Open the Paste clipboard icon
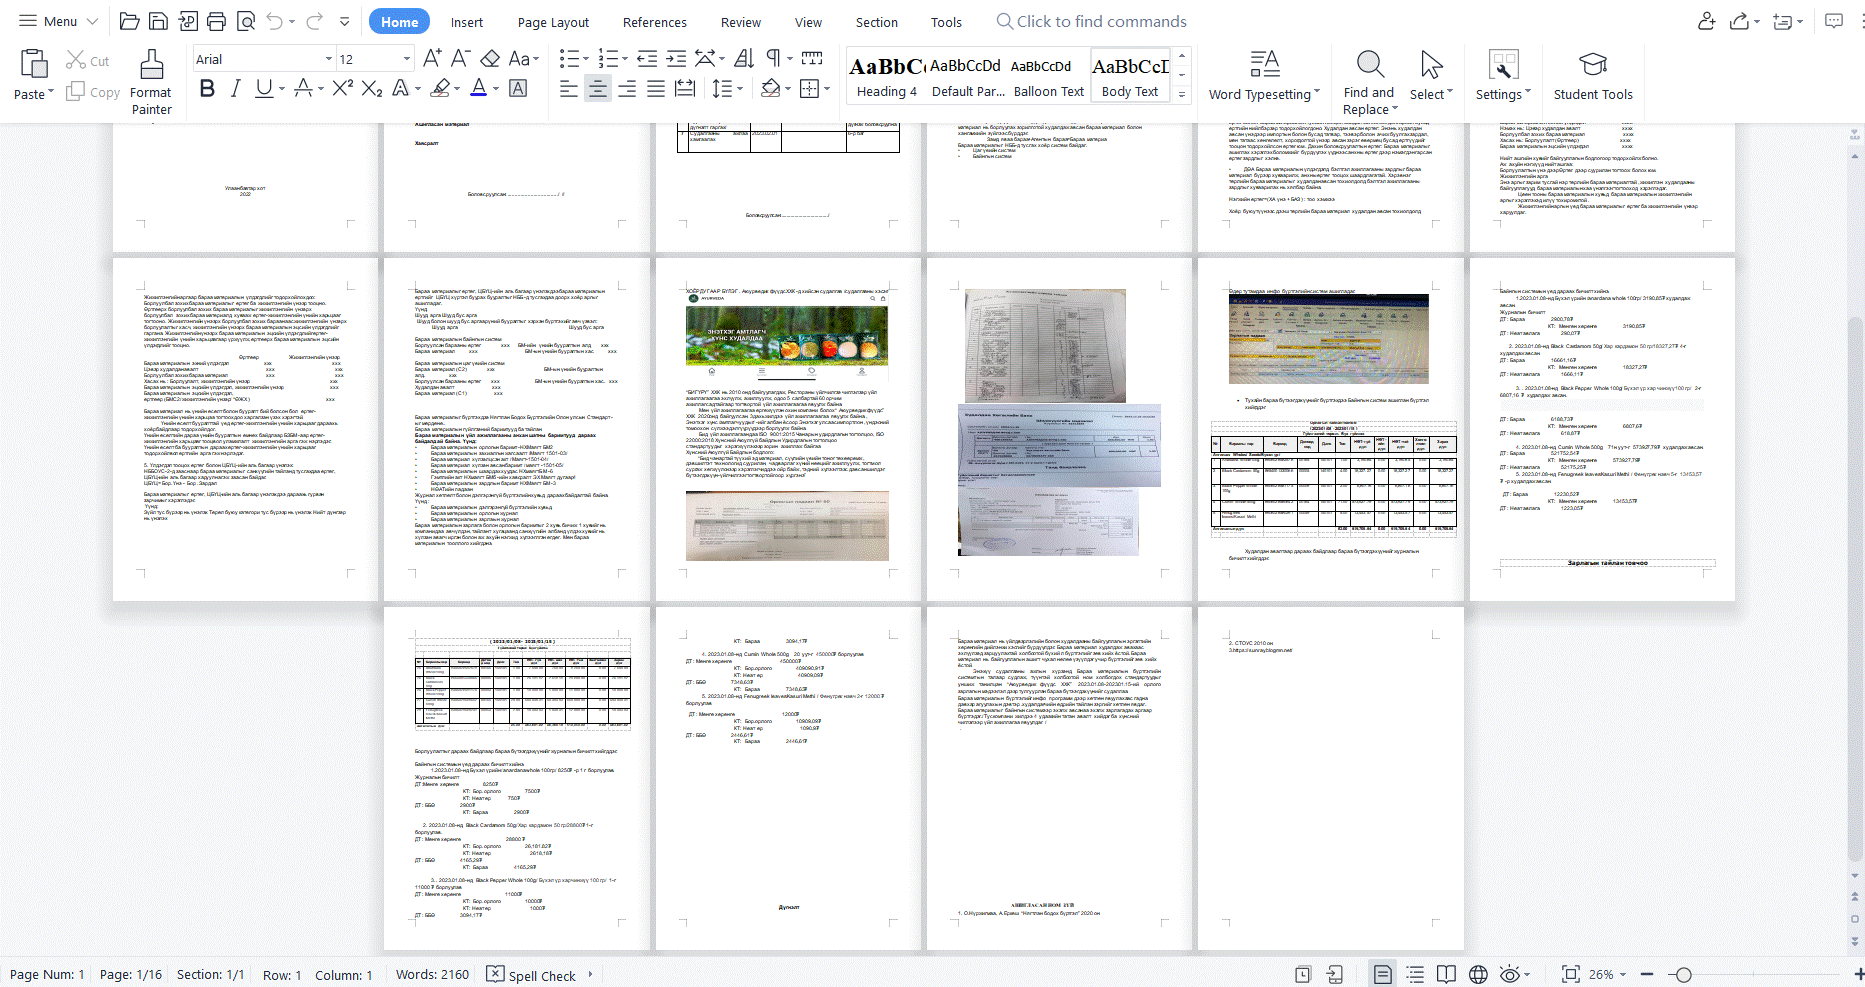 coord(34,64)
